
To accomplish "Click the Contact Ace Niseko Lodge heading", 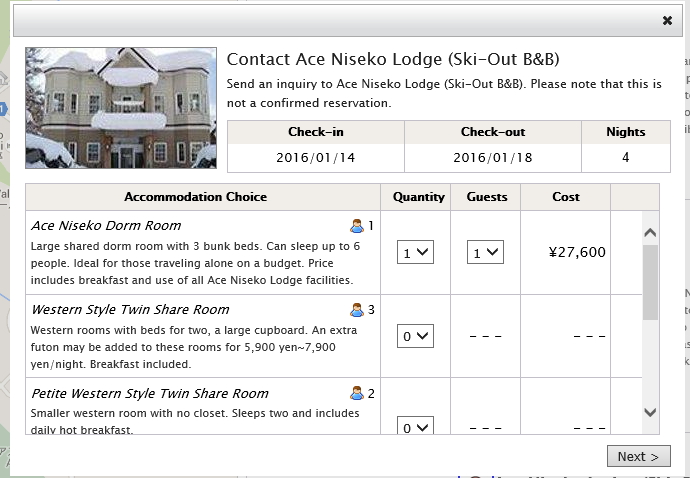I will (x=393, y=59).
